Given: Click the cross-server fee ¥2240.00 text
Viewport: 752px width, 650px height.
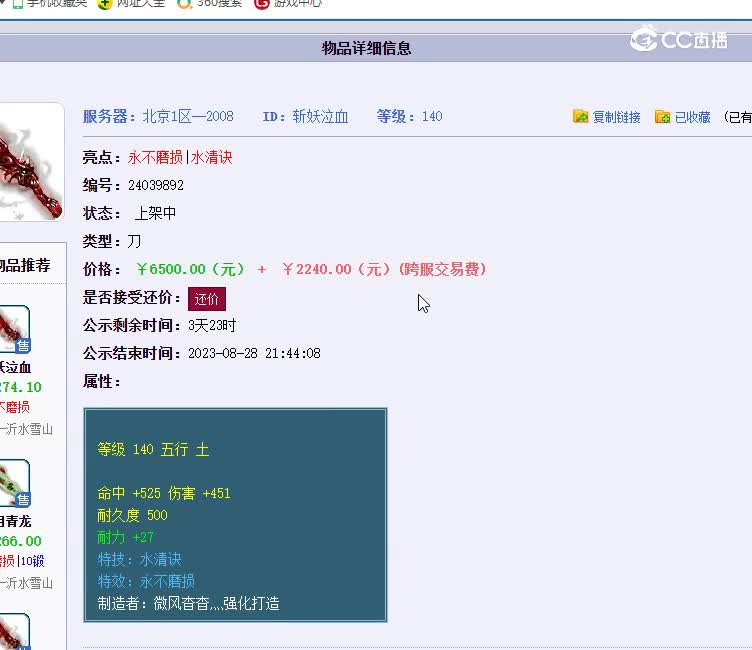Looking at the screenshot, I should click(384, 269).
